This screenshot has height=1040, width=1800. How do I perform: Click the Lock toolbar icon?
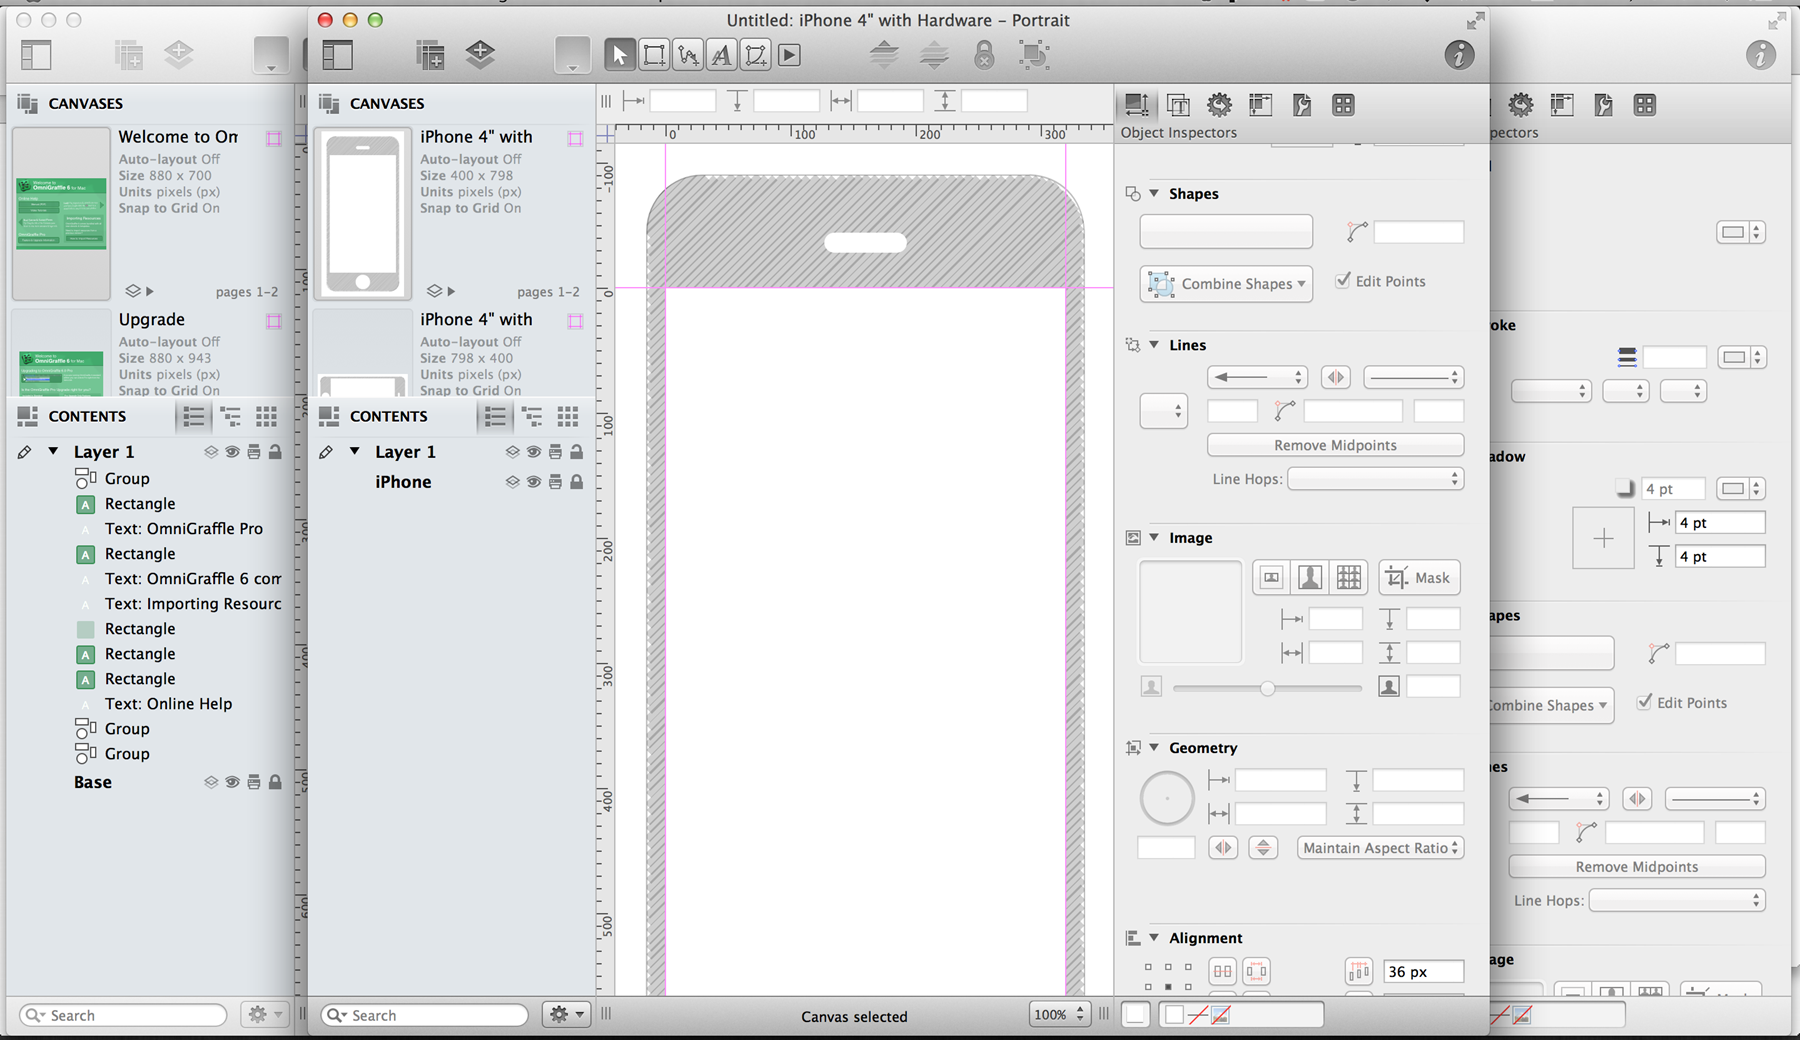(x=984, y=54)
